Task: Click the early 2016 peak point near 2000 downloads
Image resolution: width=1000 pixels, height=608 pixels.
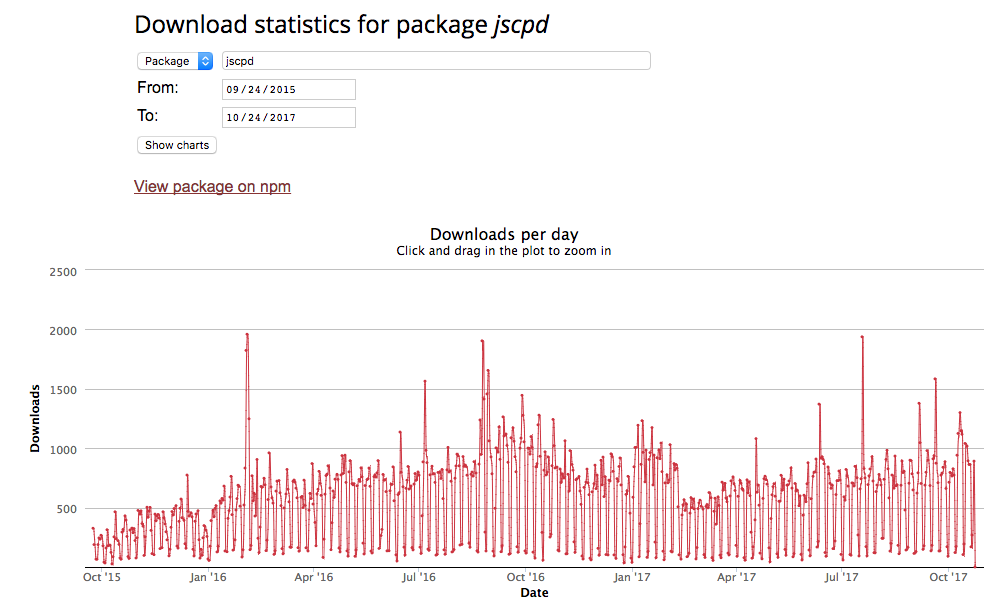Action: (x=247, y=334)
